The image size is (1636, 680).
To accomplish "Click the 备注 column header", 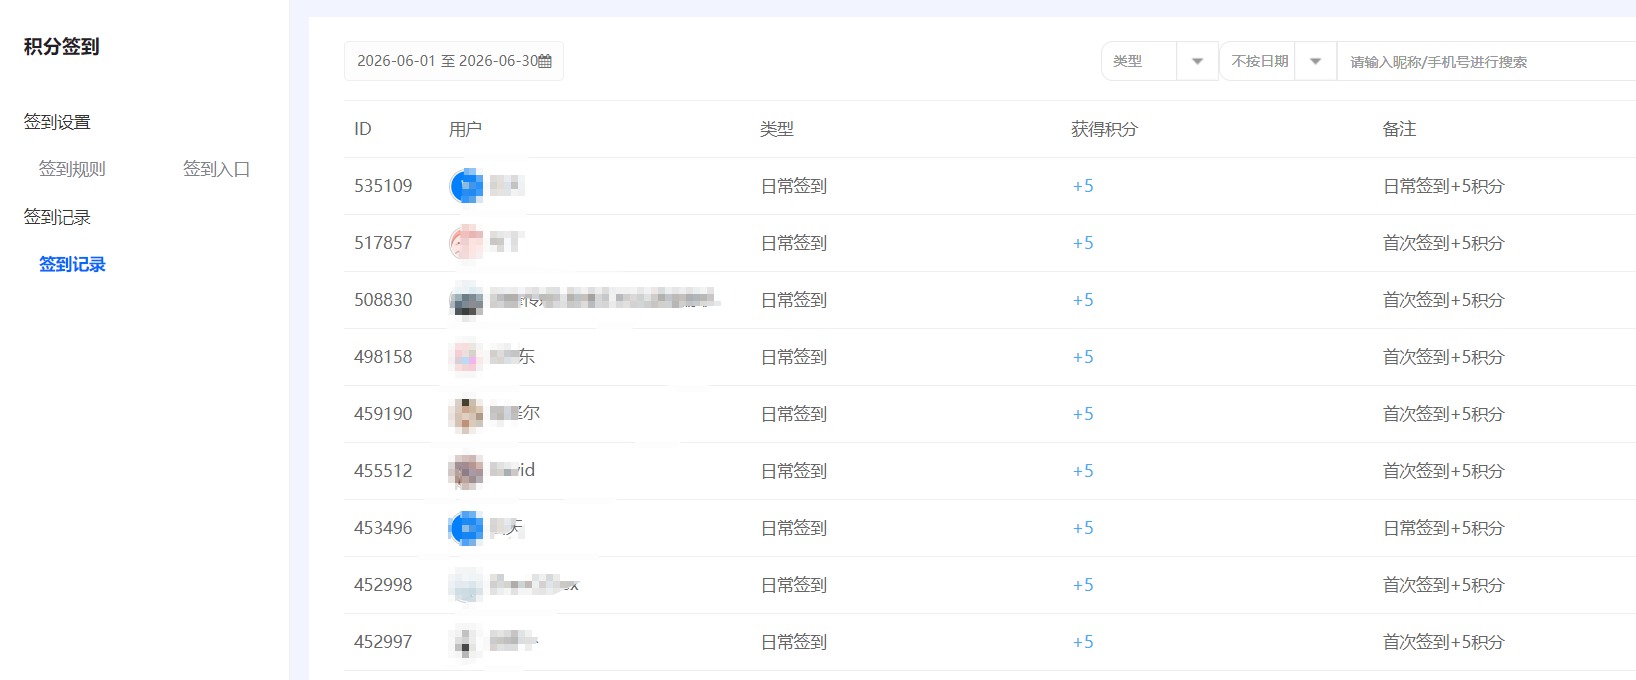I will point(1399,129).
